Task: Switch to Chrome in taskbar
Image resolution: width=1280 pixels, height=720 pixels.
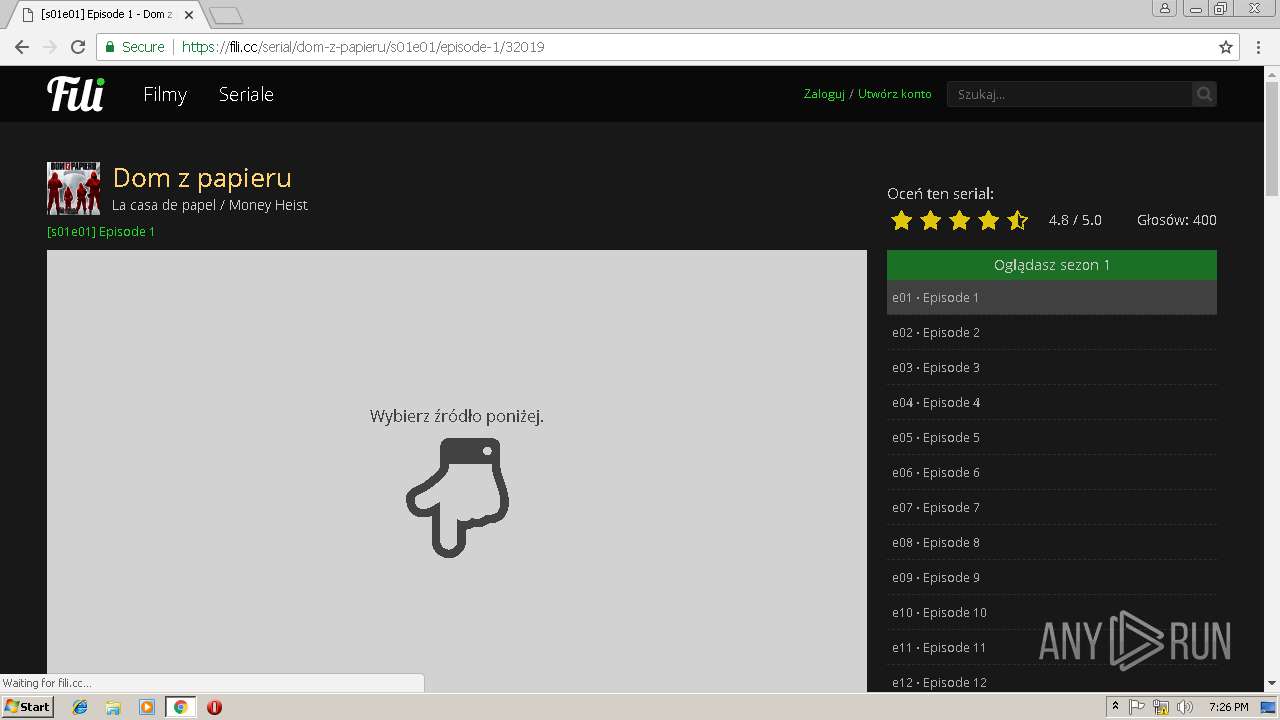Action: [180, 707]
